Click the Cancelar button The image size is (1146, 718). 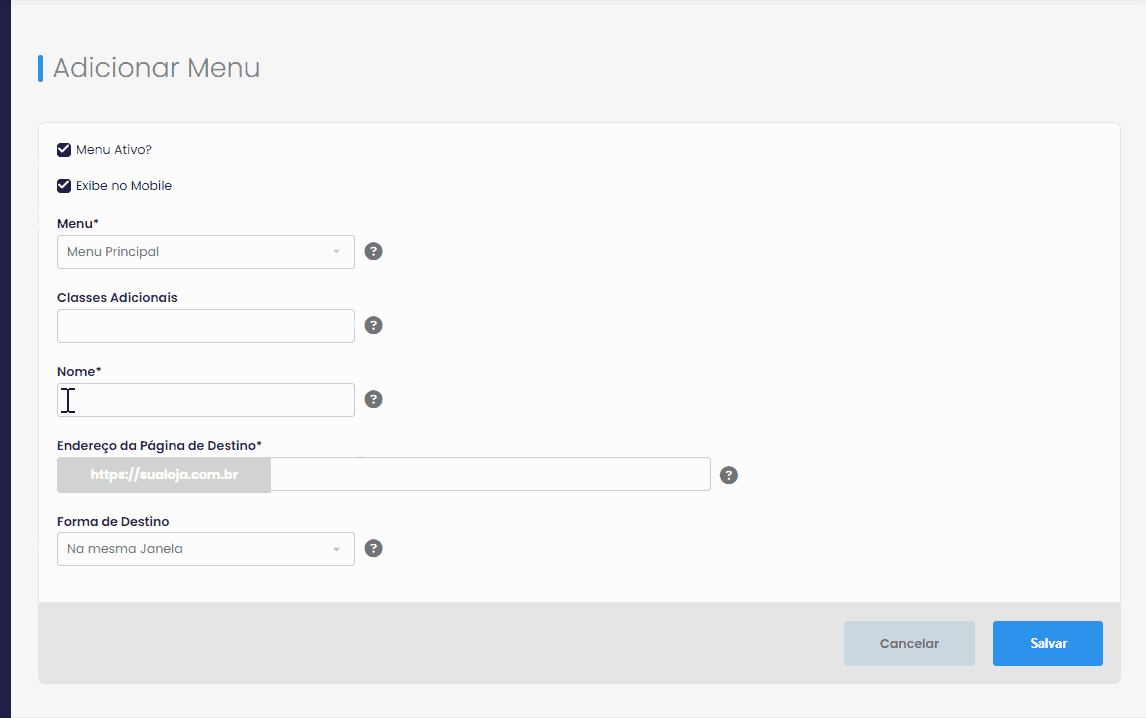pos(909,643)
